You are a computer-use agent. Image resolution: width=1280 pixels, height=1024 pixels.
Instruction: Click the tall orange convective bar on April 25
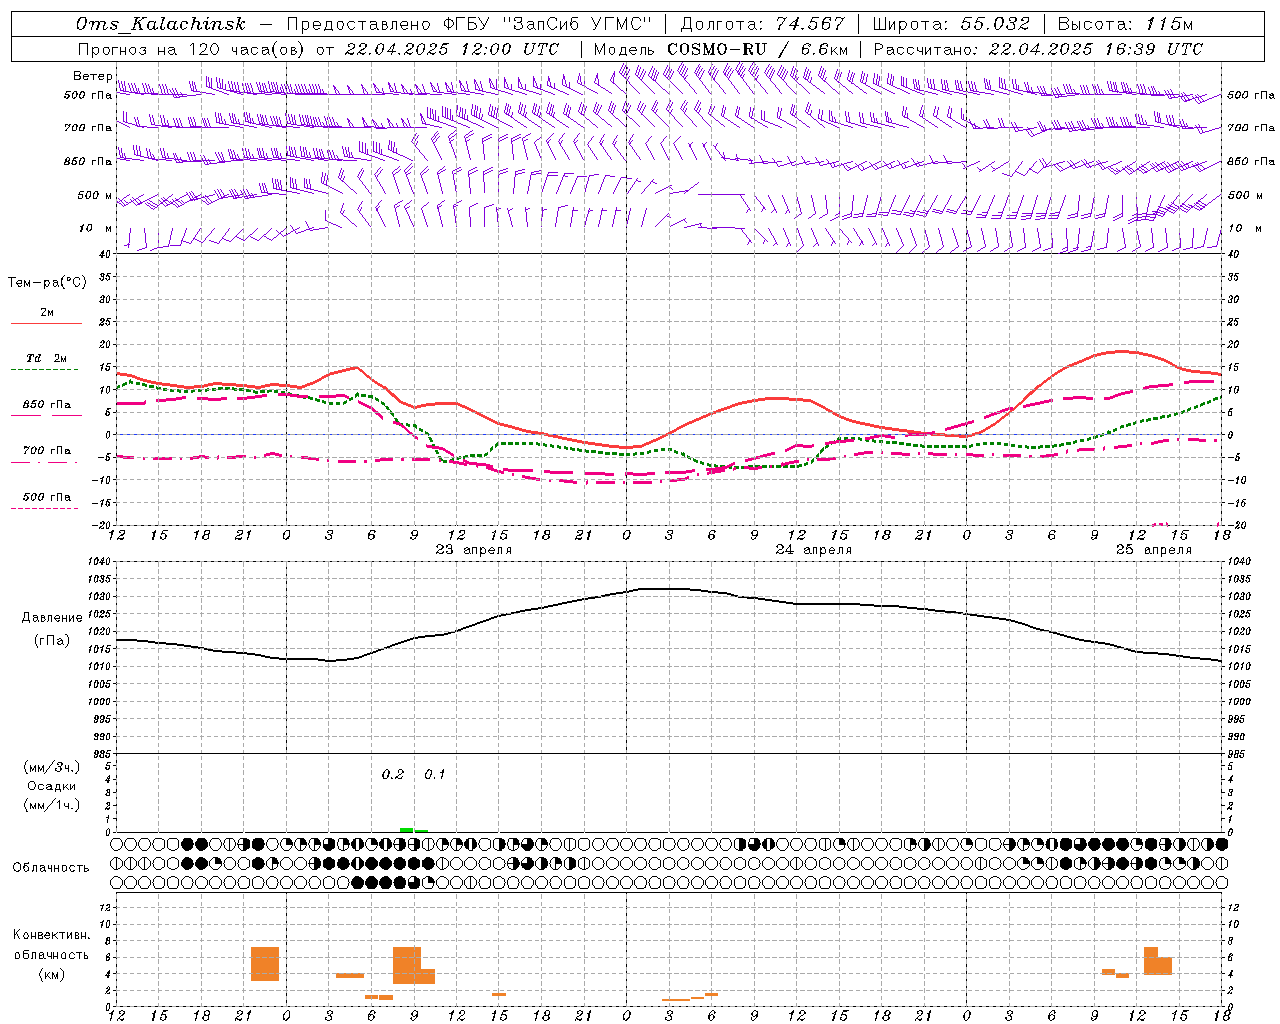(x=1151, y=960)
